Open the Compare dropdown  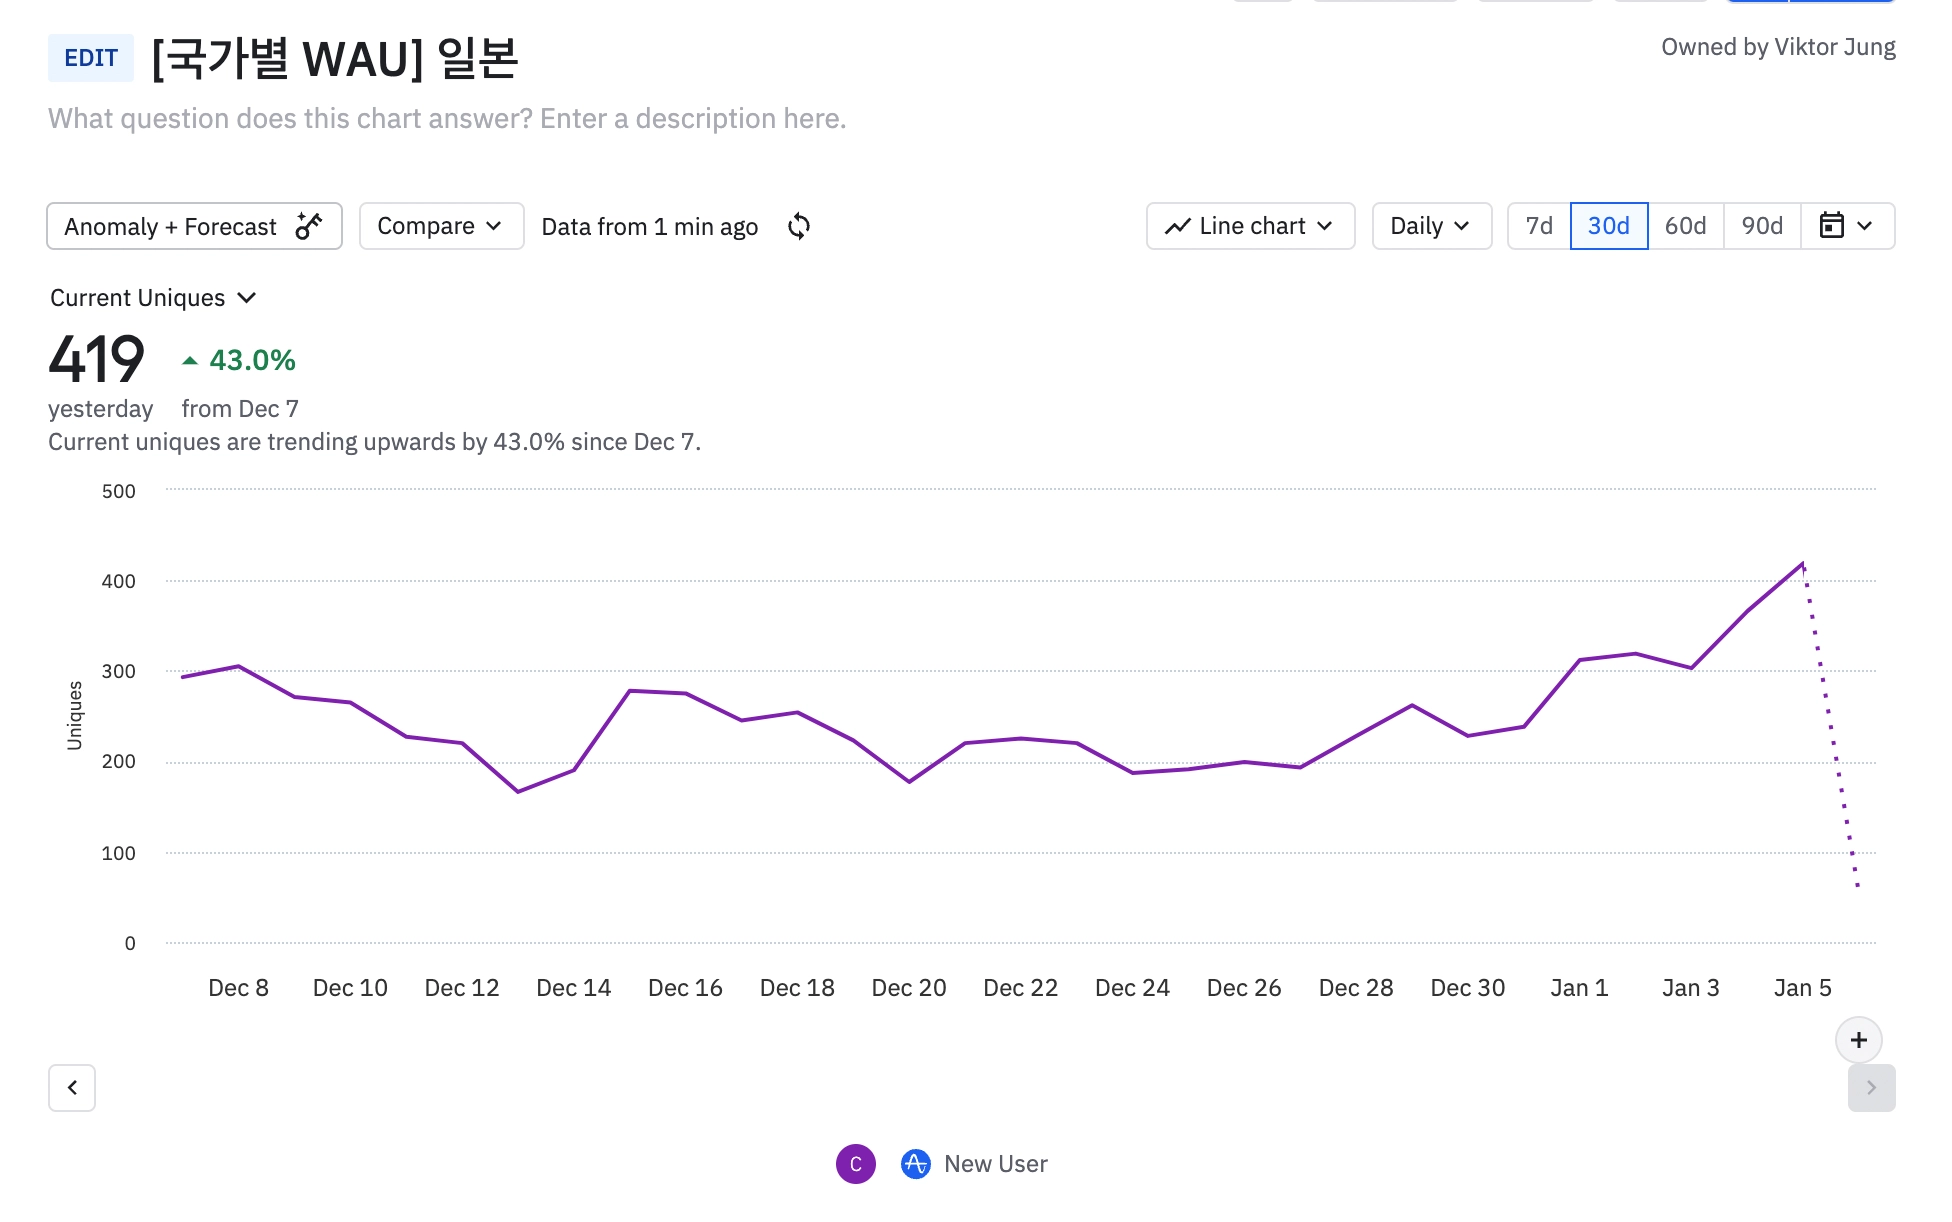[440, 226]
